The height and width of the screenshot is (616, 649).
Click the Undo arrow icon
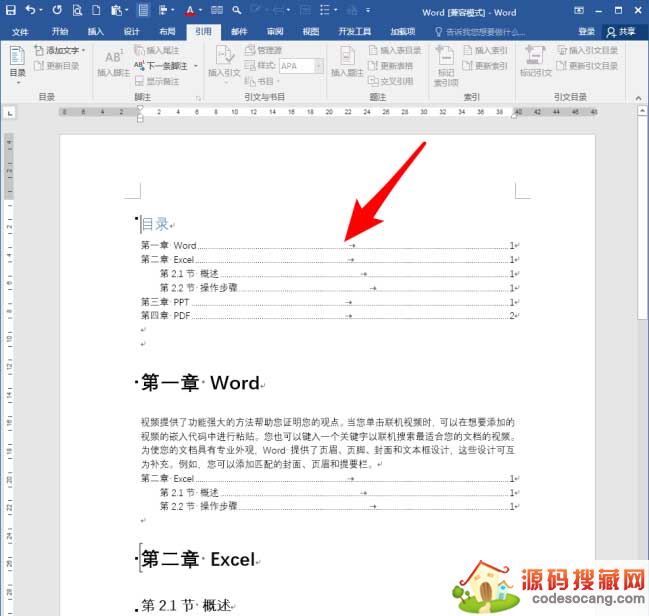pyautogui.click(x=30, y=11)
